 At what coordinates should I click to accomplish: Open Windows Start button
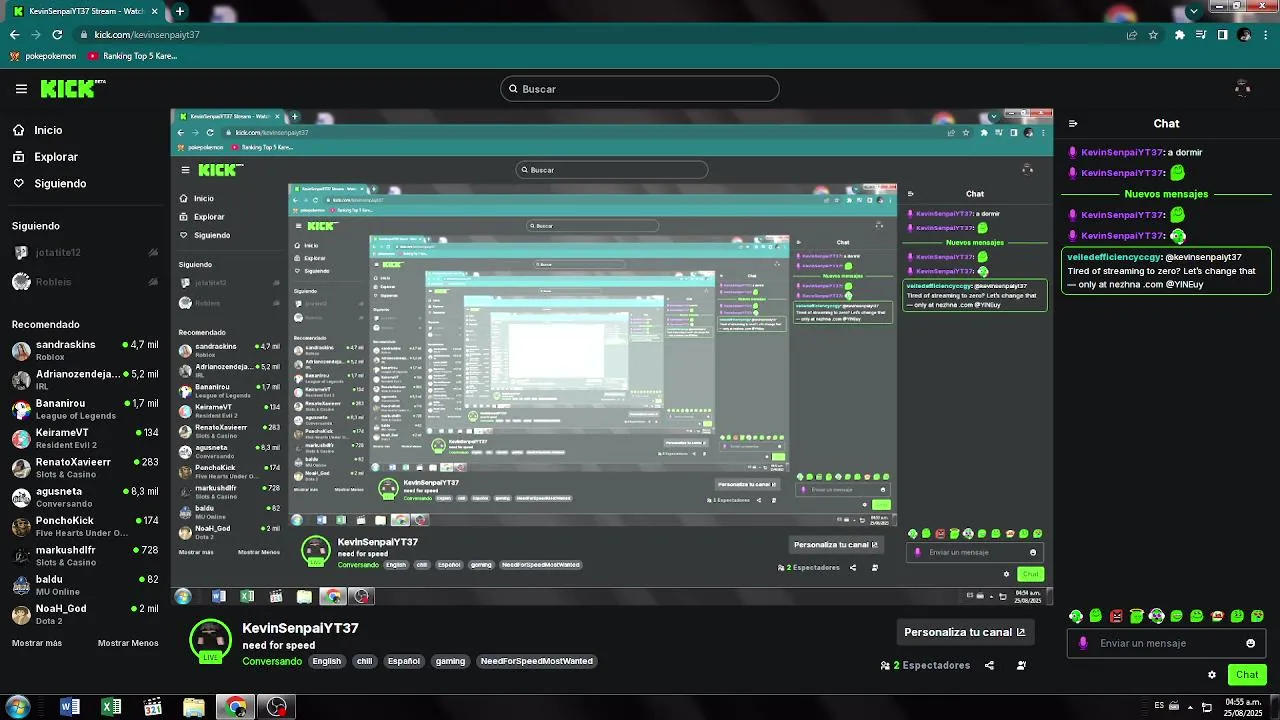click(x=17, y=707)
